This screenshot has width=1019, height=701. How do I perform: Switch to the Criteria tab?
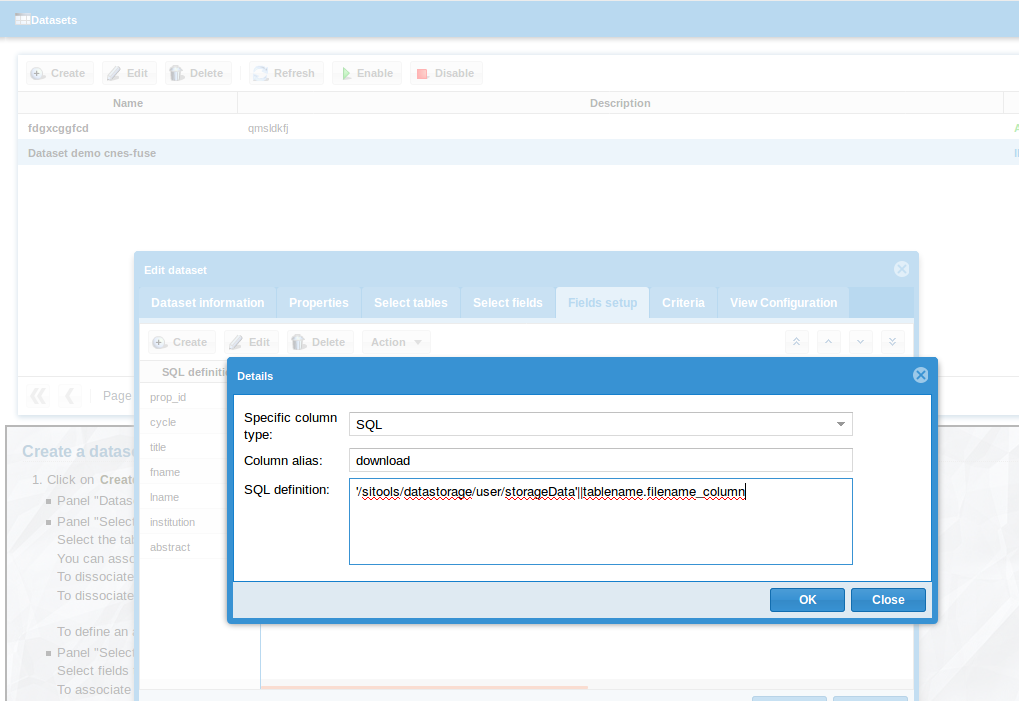point(684,302)
